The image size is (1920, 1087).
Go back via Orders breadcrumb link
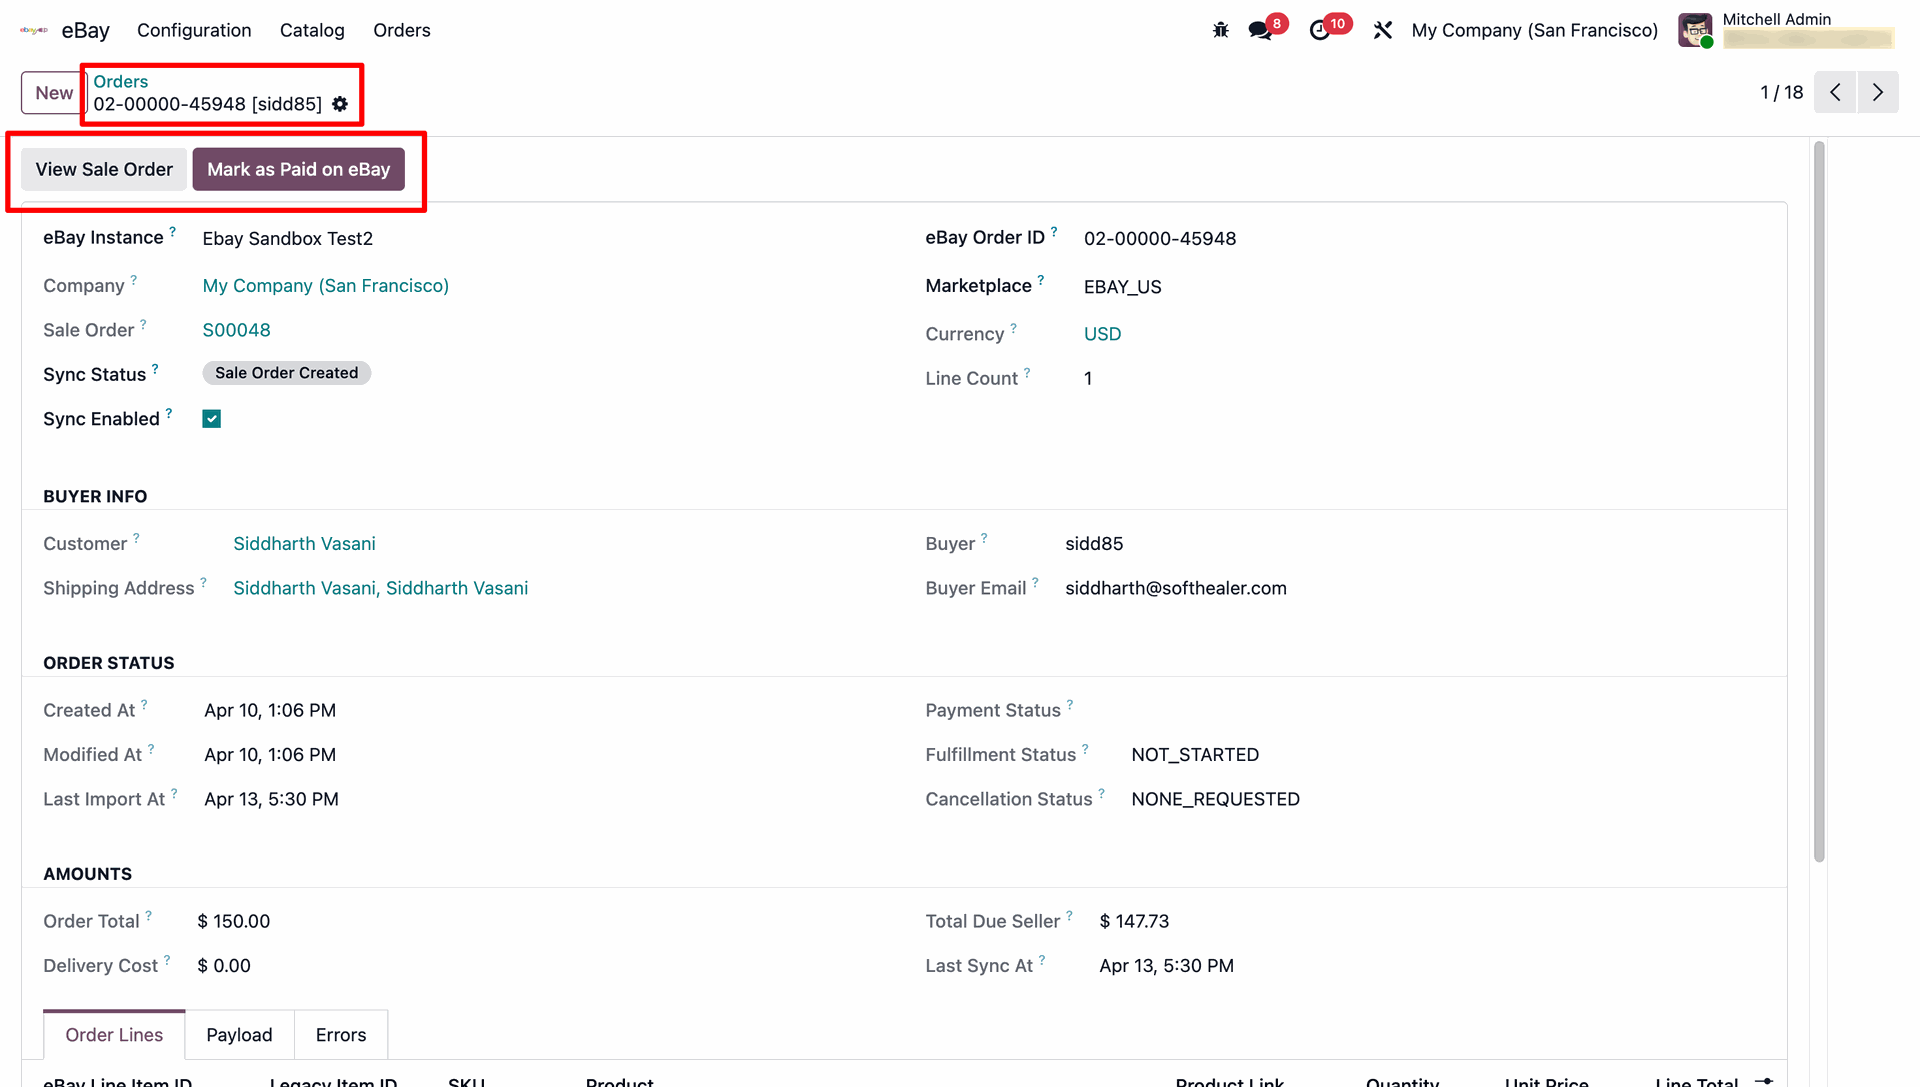pos(121,82)
